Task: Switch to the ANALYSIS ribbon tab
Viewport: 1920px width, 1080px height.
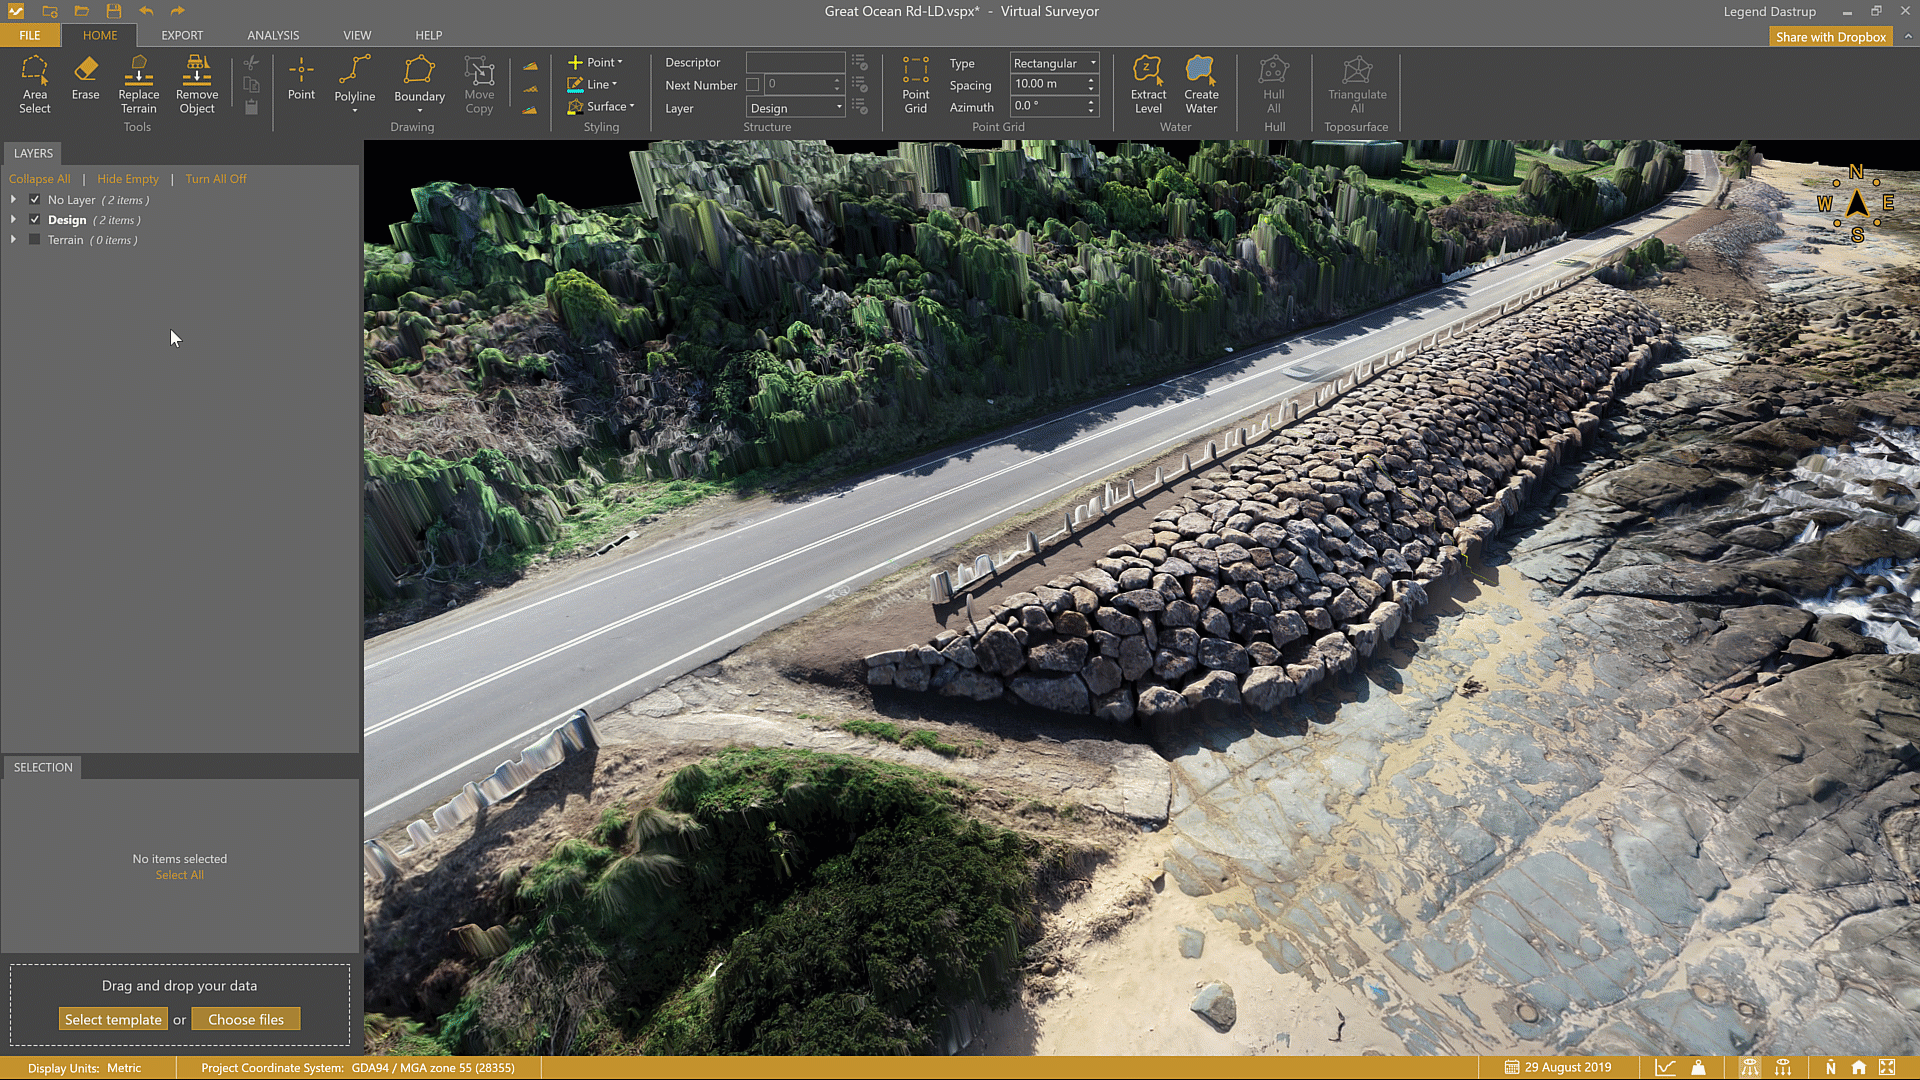Action: (x=273, y=35)
